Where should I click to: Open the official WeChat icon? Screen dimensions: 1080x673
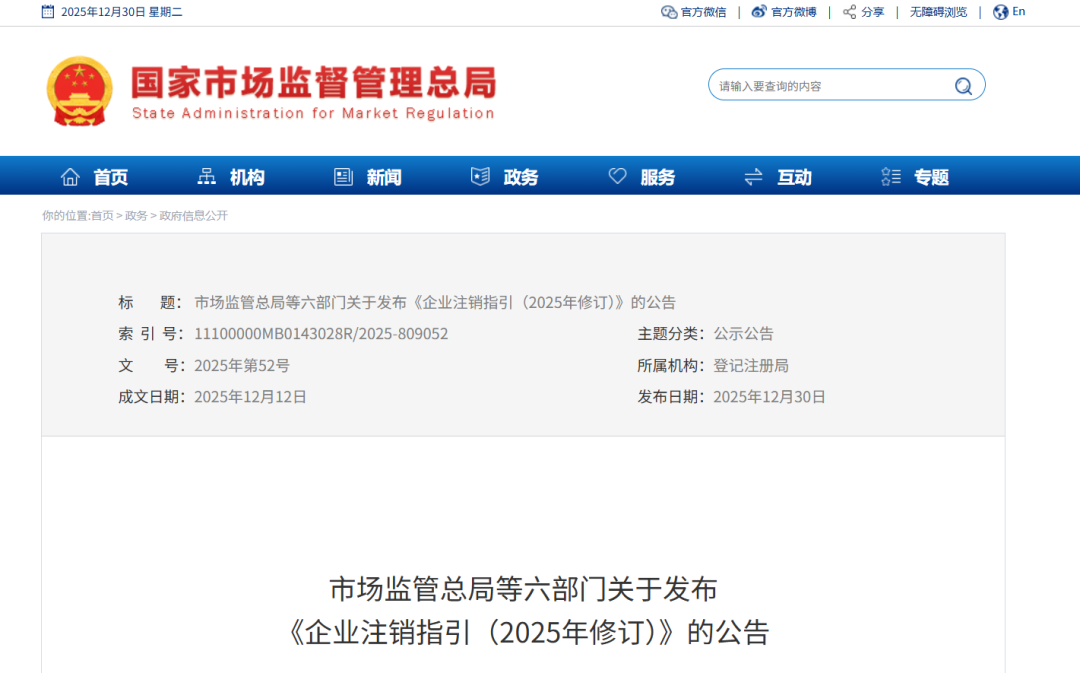[669, 12]
